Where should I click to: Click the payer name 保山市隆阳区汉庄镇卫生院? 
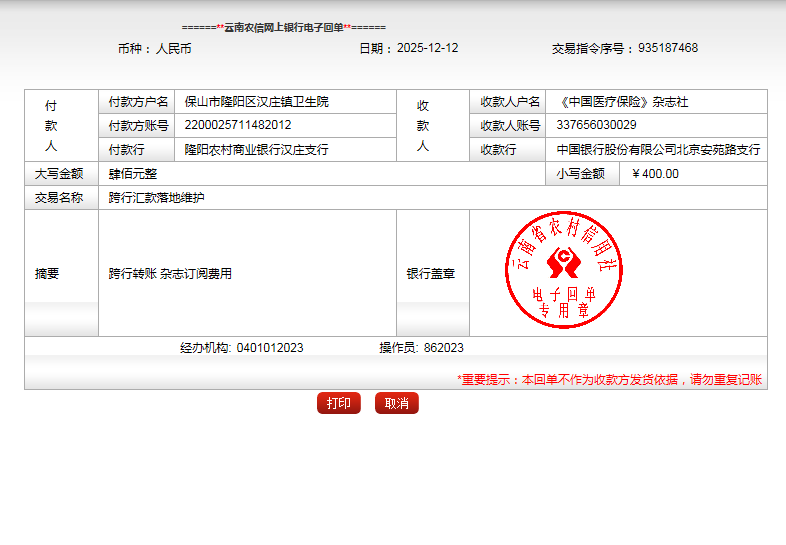point(256,102)
